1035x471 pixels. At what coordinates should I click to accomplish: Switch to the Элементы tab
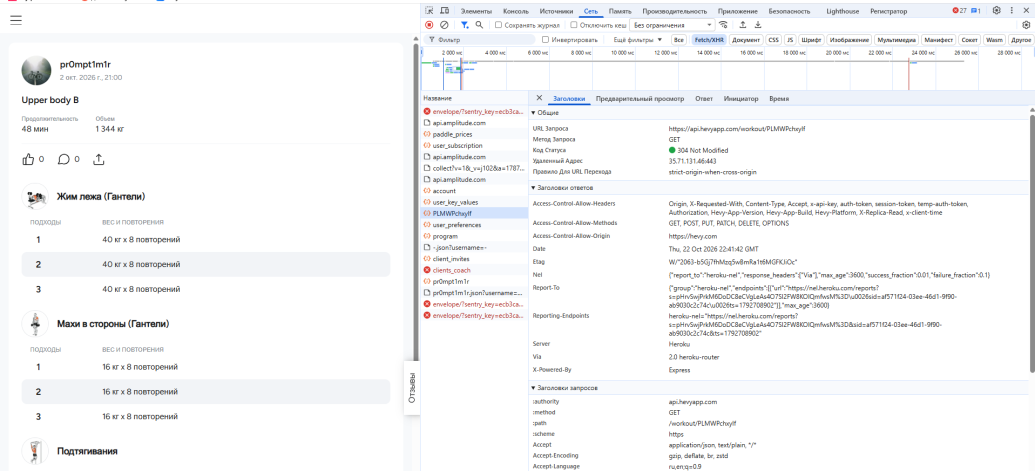coord(476,11)
